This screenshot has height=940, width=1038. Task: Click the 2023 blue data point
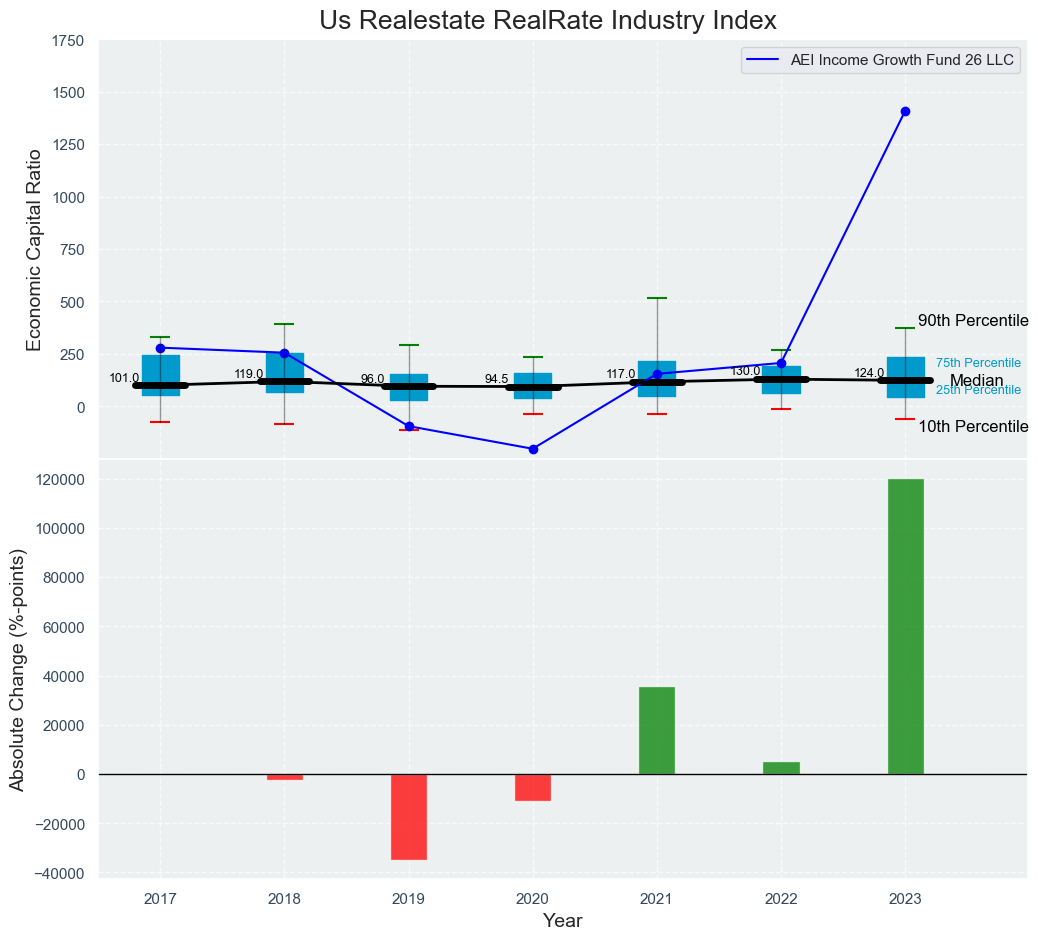coord(905,111)
